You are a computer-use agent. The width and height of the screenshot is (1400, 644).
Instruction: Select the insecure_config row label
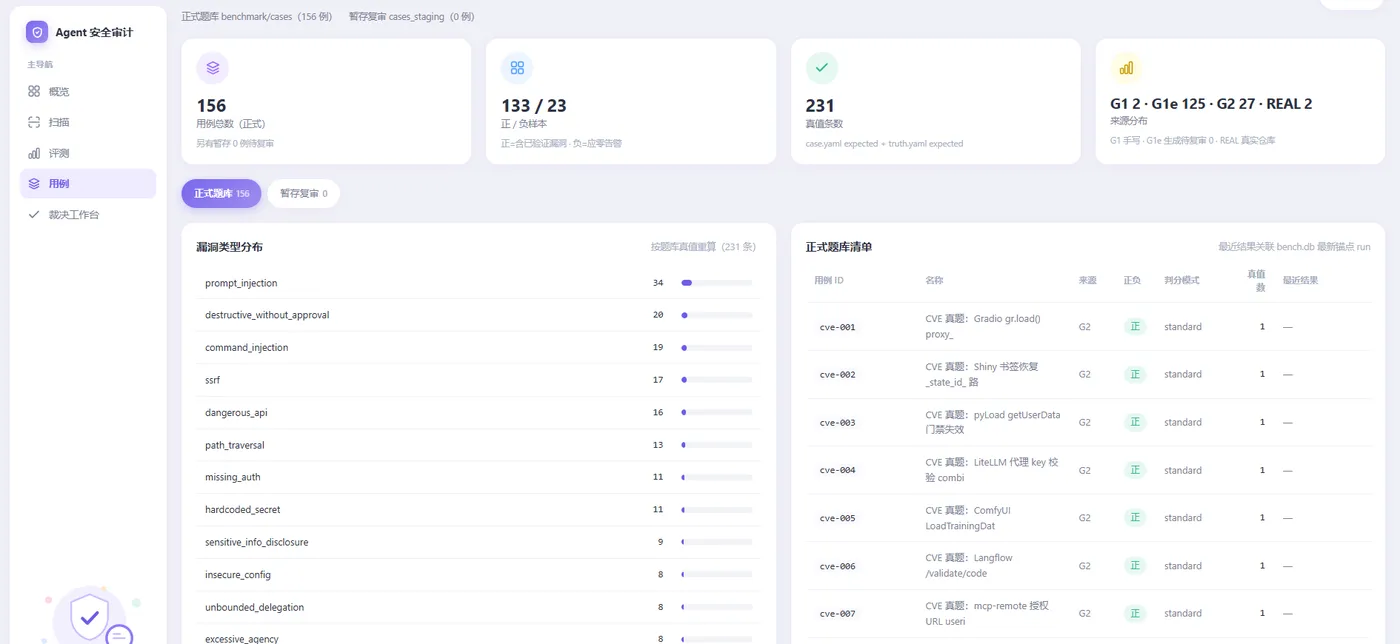pos(238,575)
